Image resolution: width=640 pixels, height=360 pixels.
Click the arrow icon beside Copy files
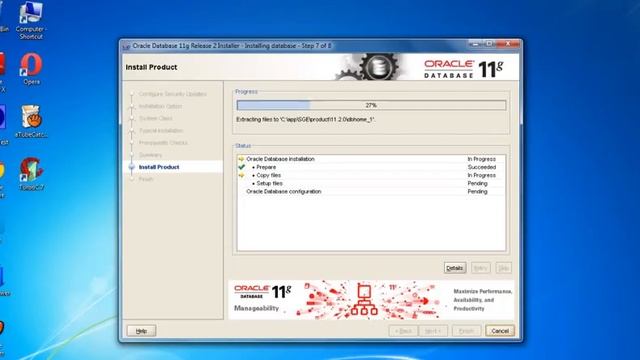[x=241, y=175]
